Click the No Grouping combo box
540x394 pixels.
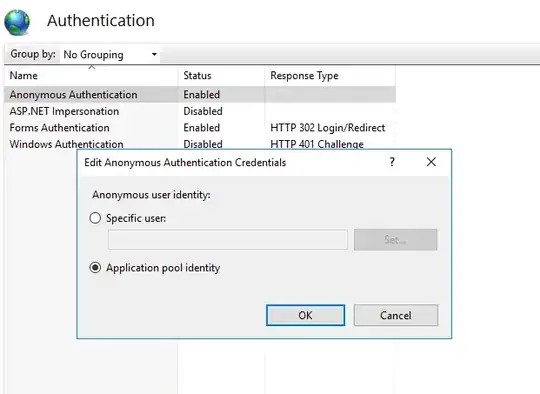click(110, 54)
